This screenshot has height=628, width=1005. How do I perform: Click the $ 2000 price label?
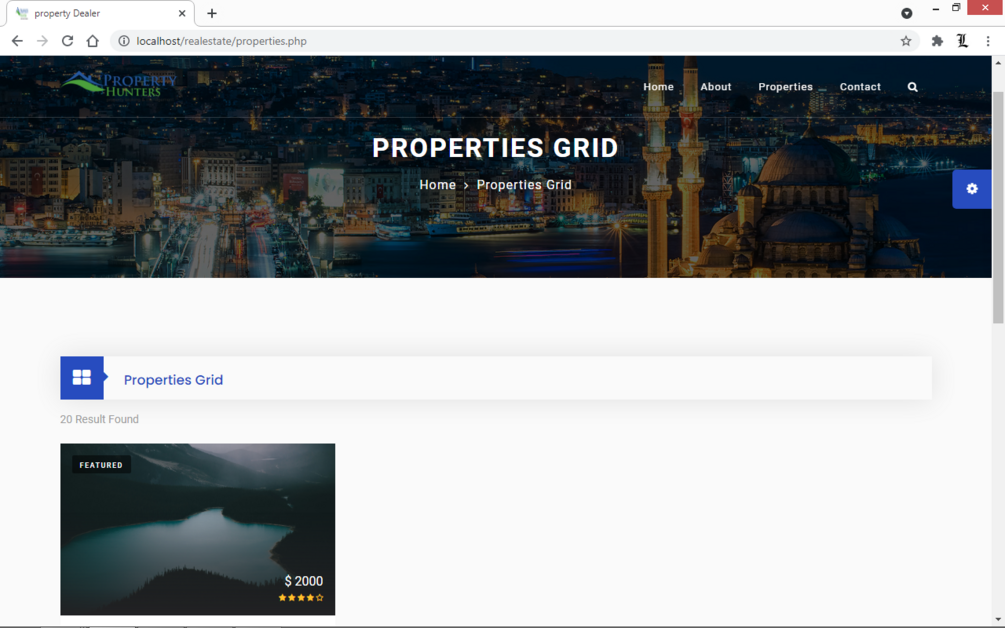pyautogui.click(x=304, y=581)
